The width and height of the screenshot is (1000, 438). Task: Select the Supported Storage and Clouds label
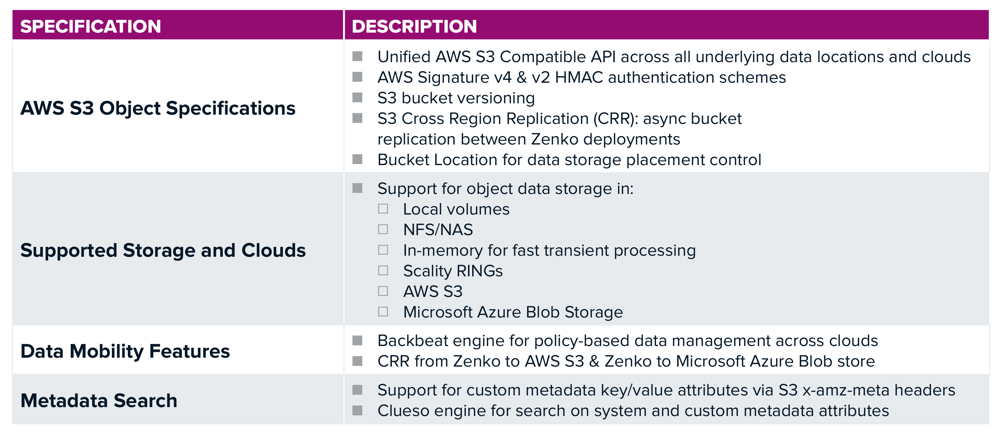click(163, 251)
